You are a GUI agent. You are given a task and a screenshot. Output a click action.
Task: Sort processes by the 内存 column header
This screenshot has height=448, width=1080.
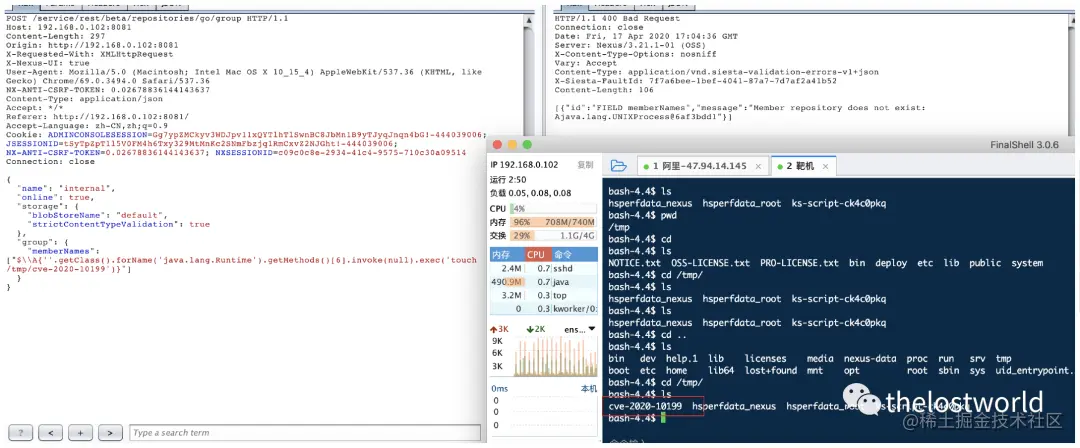(x=505, y=254)
